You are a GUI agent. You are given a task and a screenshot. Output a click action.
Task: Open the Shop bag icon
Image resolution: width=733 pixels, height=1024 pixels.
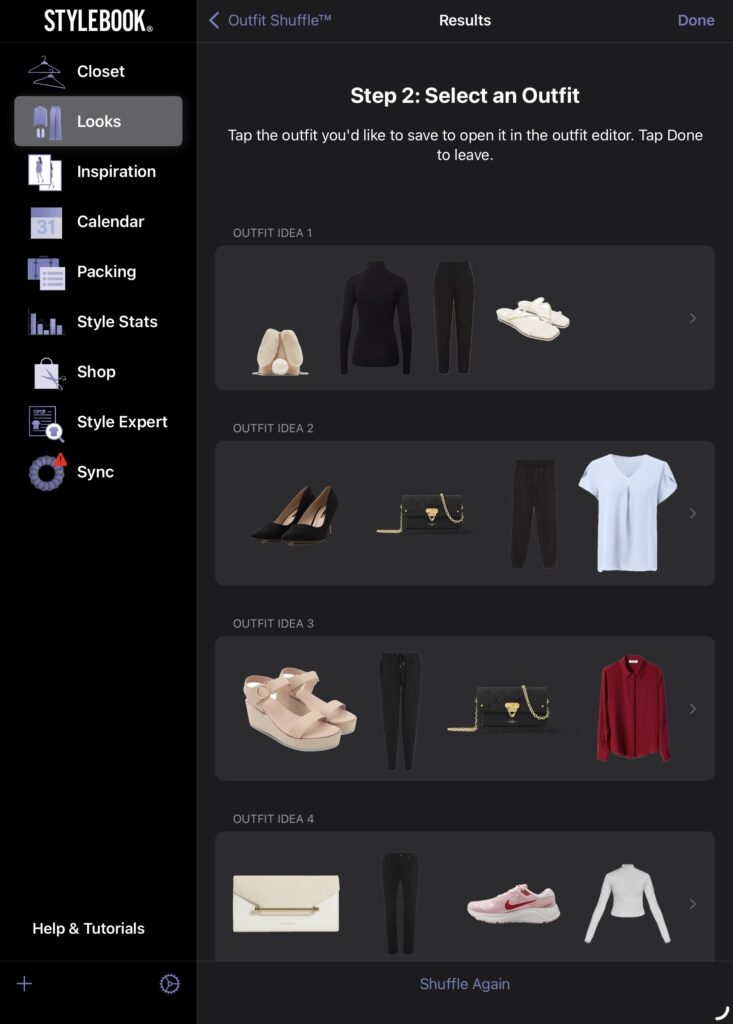[46, 372]
